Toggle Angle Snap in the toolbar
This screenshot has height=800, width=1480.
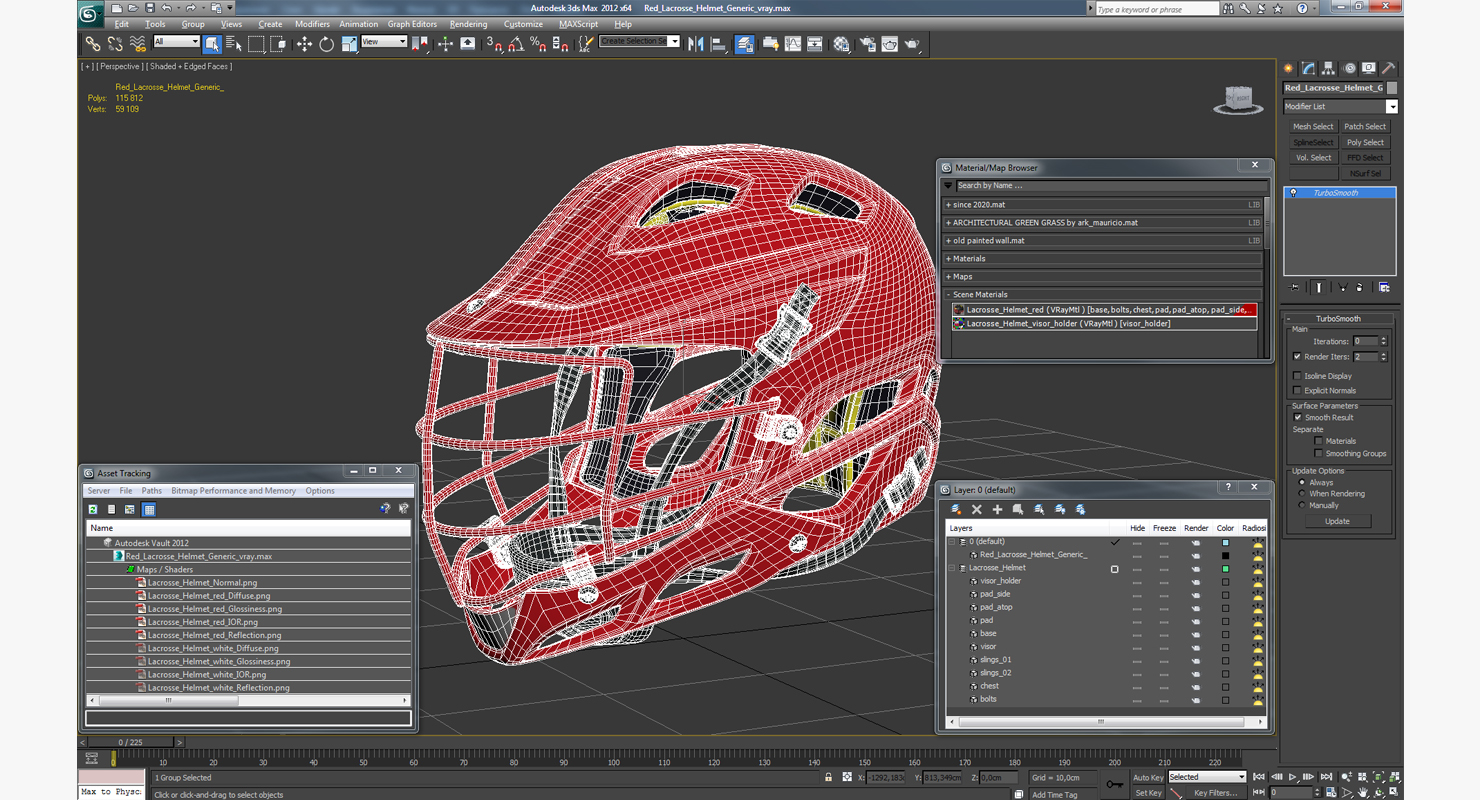(x=516, y=44)
